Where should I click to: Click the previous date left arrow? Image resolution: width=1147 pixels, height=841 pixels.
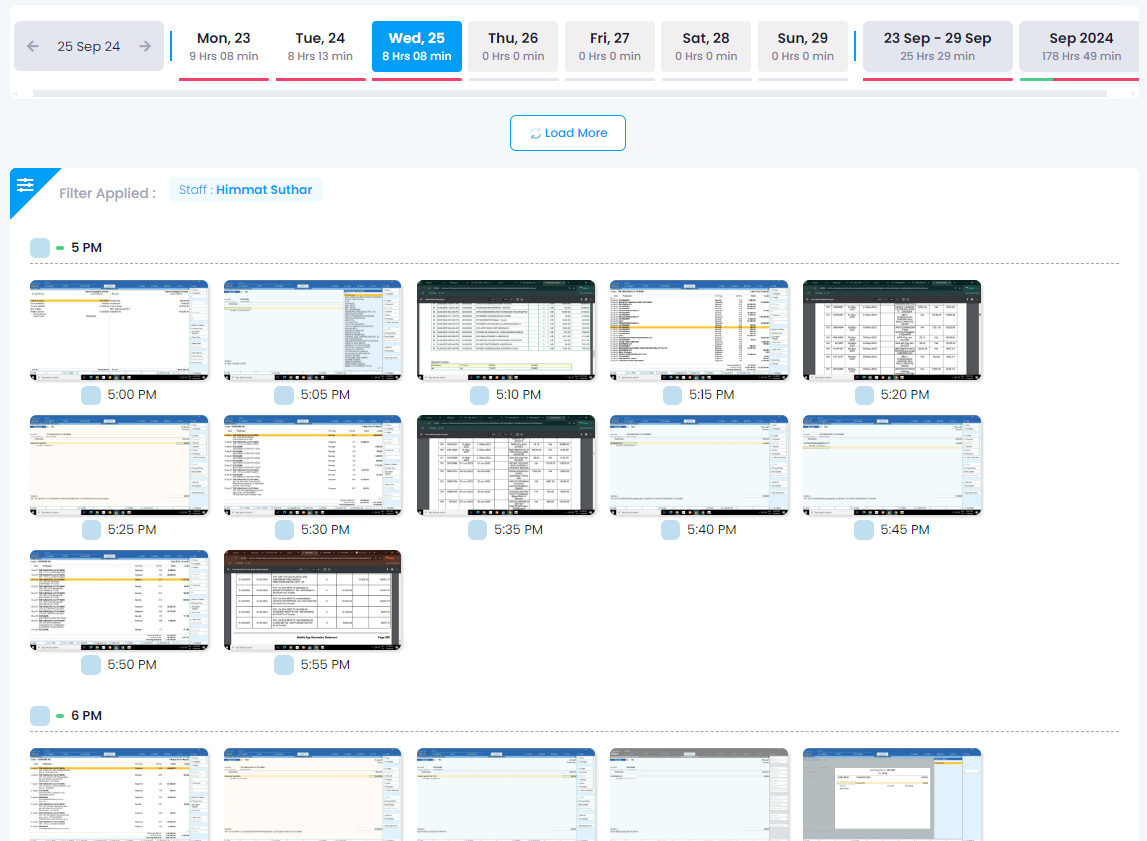[x=32, y=46]
